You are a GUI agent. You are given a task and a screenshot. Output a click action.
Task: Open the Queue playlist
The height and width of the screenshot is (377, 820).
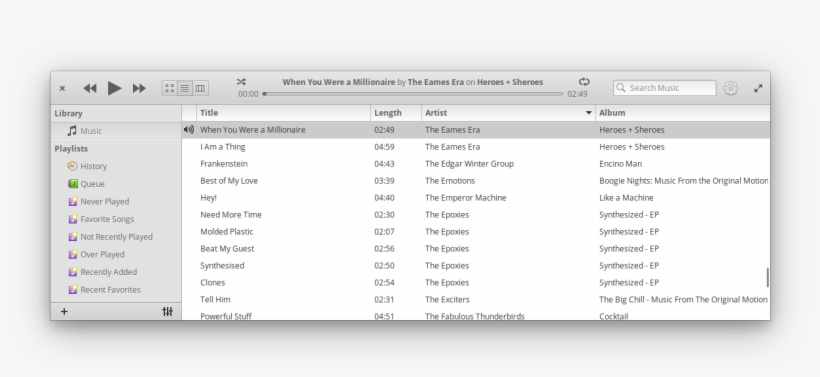tap(116, 184)
